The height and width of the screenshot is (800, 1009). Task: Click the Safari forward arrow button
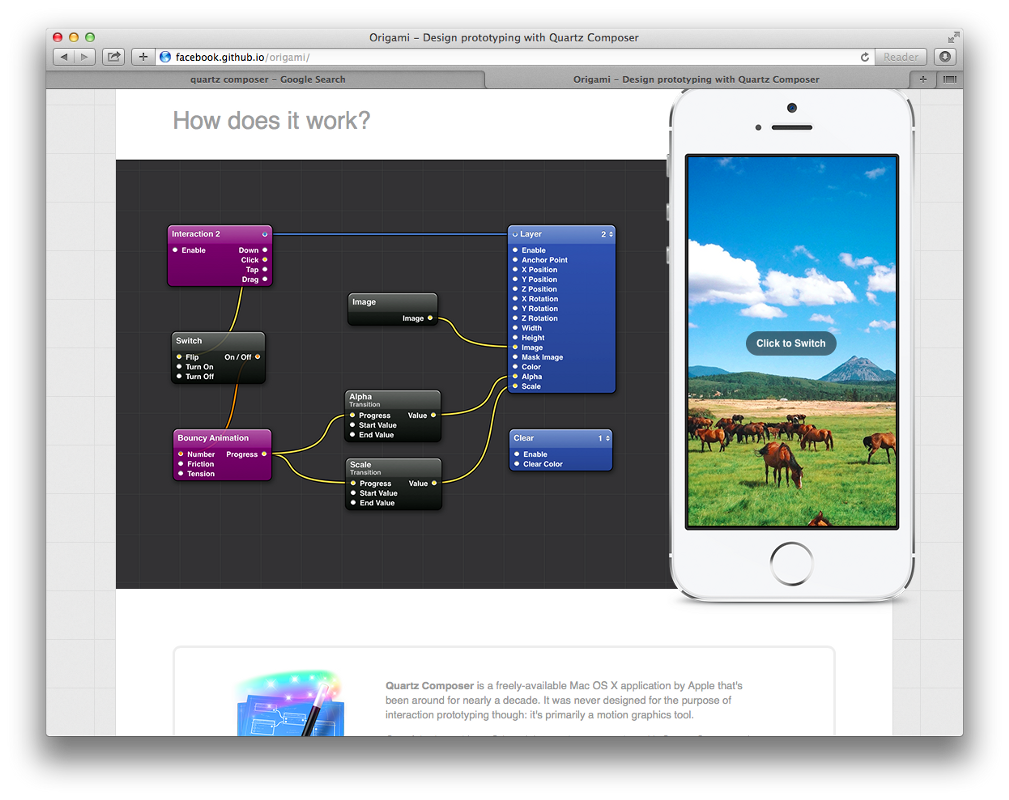(x=85, y=57)
